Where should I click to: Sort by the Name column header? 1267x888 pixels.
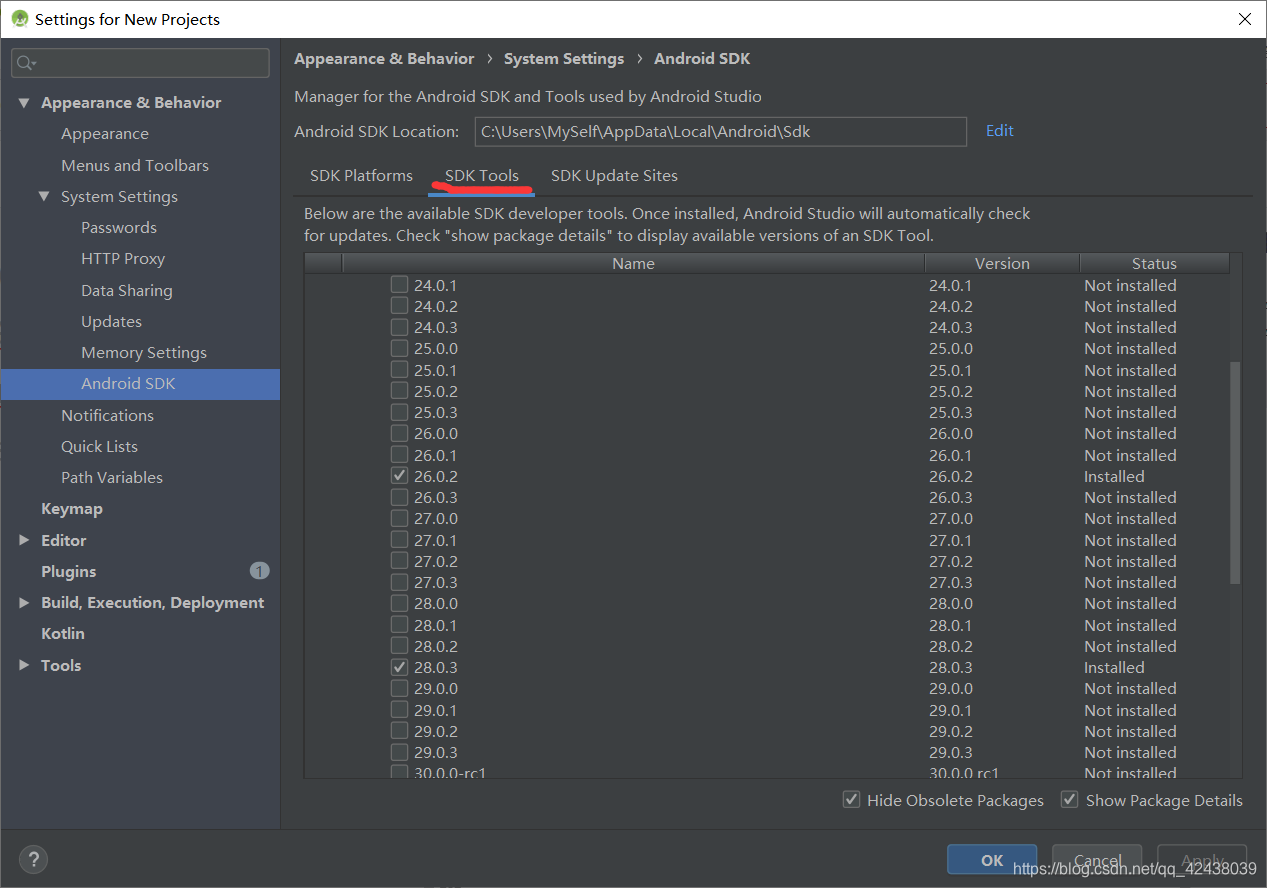coord(633,263)
